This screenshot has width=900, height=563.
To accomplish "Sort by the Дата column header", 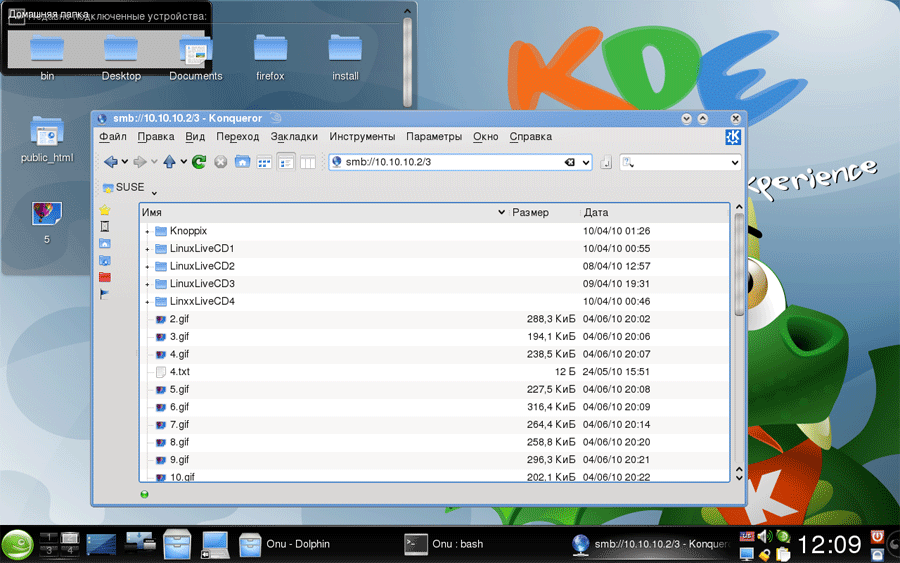I will coord(654,212).
